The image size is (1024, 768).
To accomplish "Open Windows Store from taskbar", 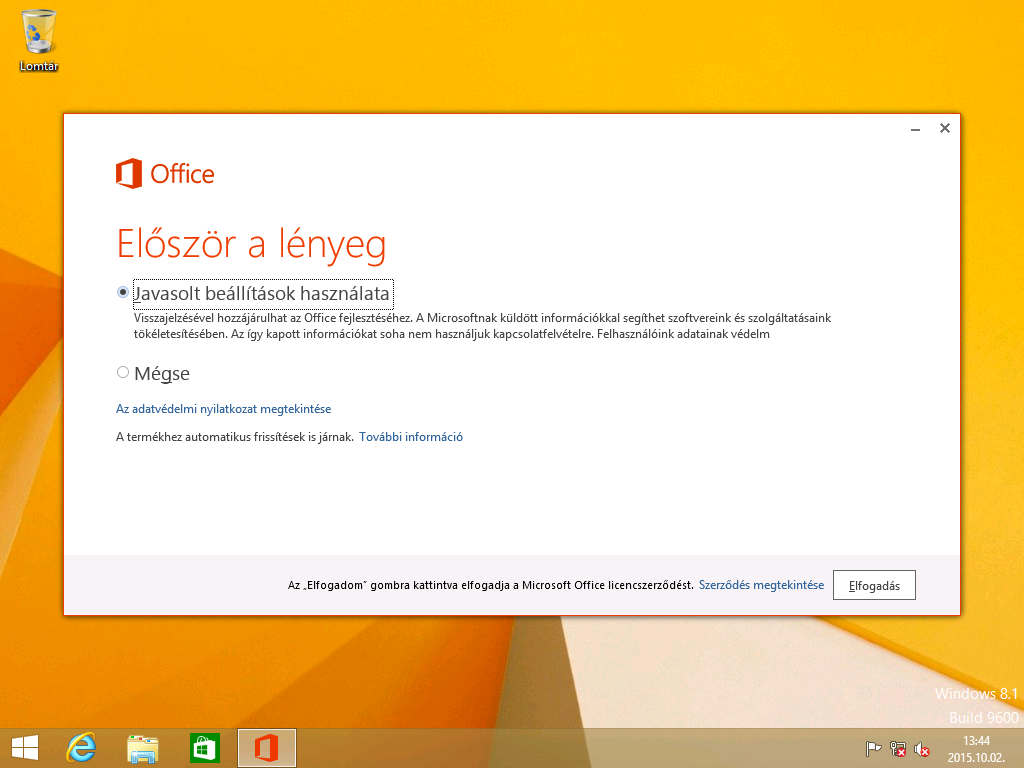I will tap(204, 748).
